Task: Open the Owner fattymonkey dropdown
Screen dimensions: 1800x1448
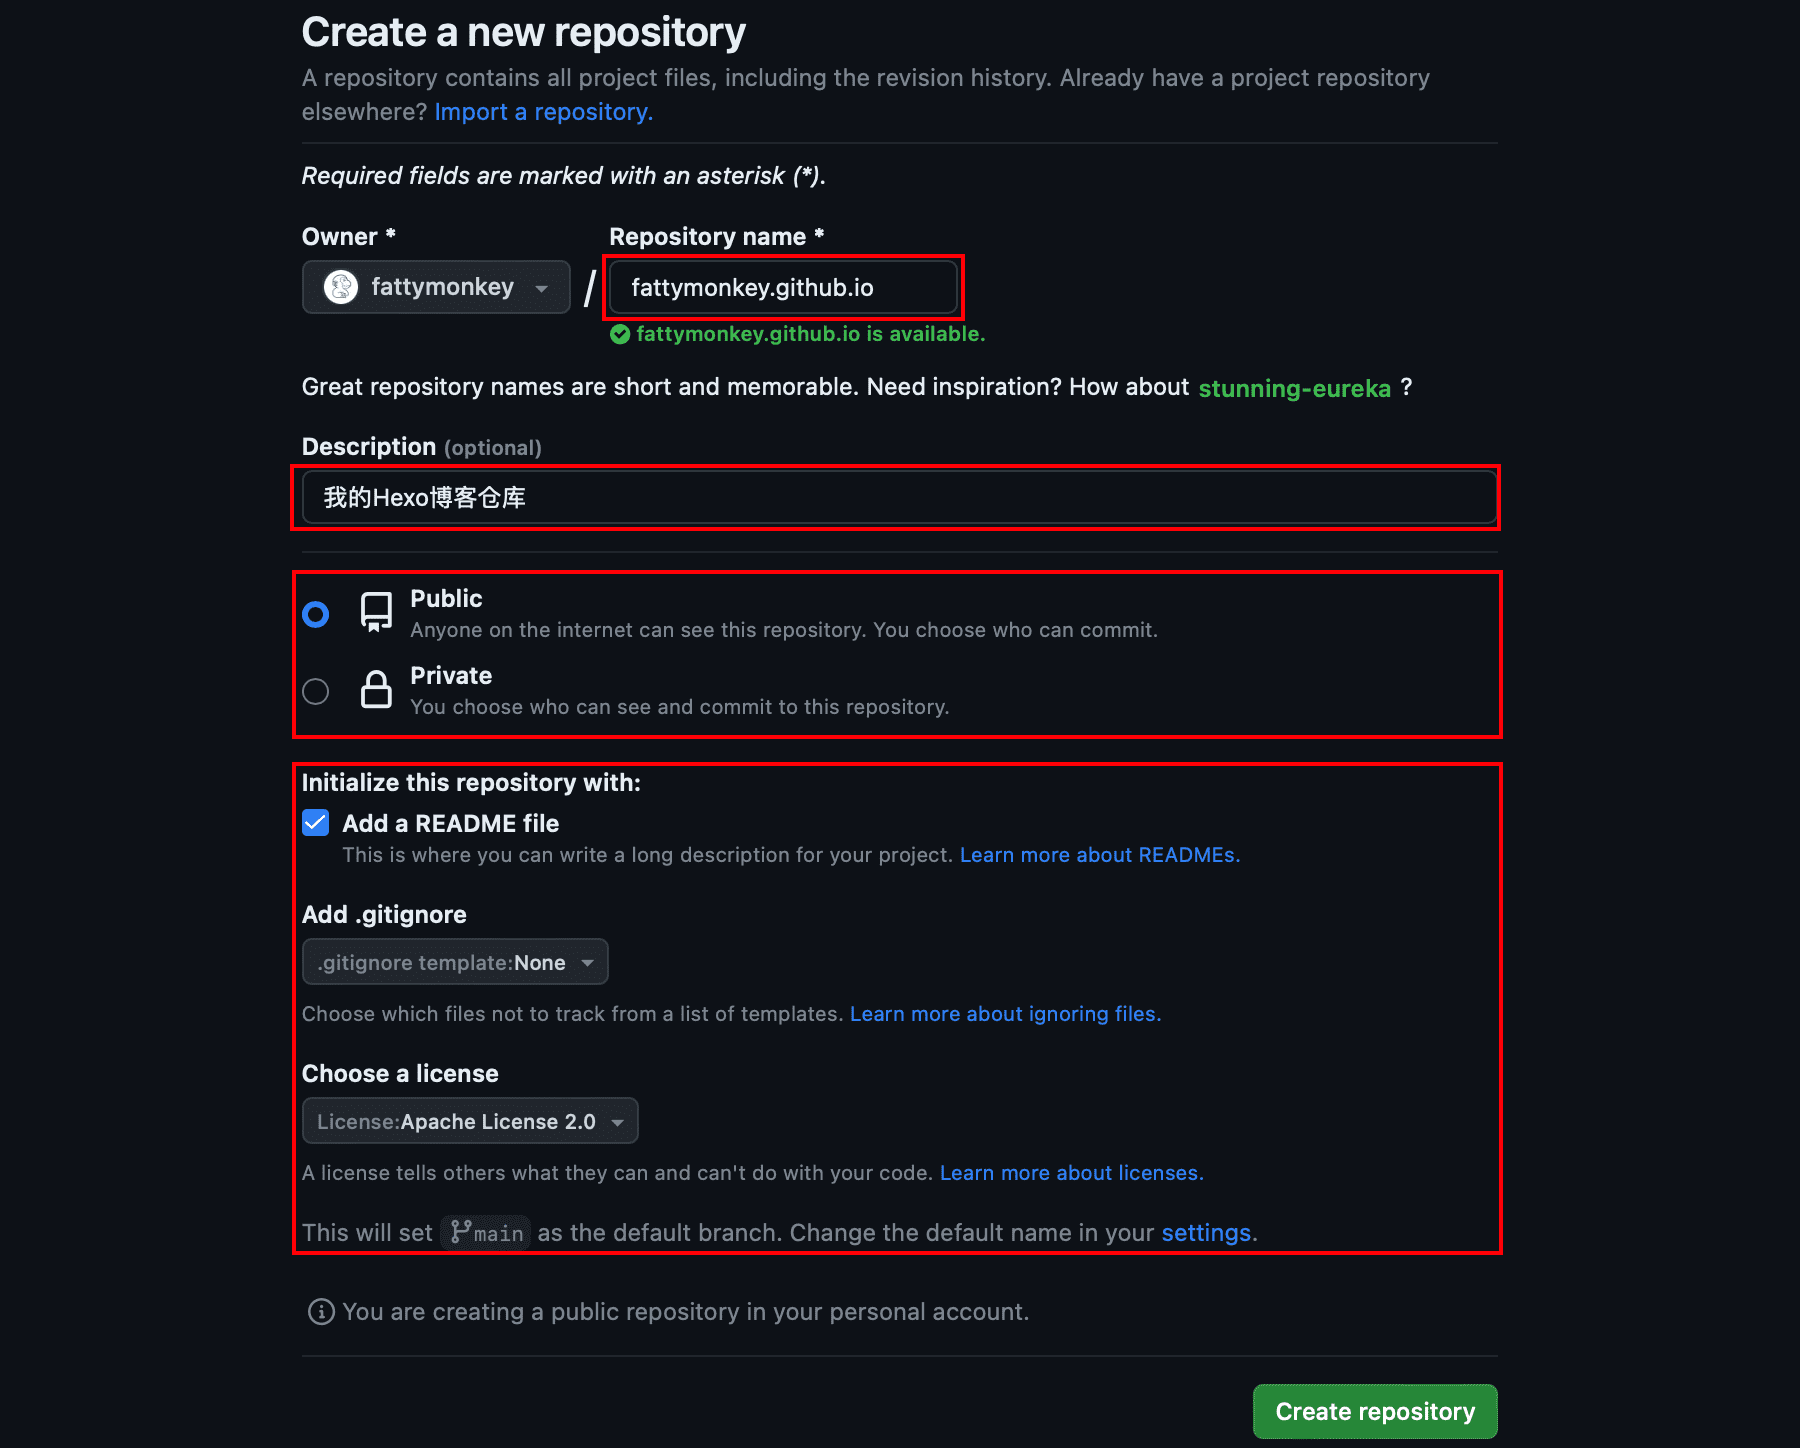Action: [x=436, y=287]
